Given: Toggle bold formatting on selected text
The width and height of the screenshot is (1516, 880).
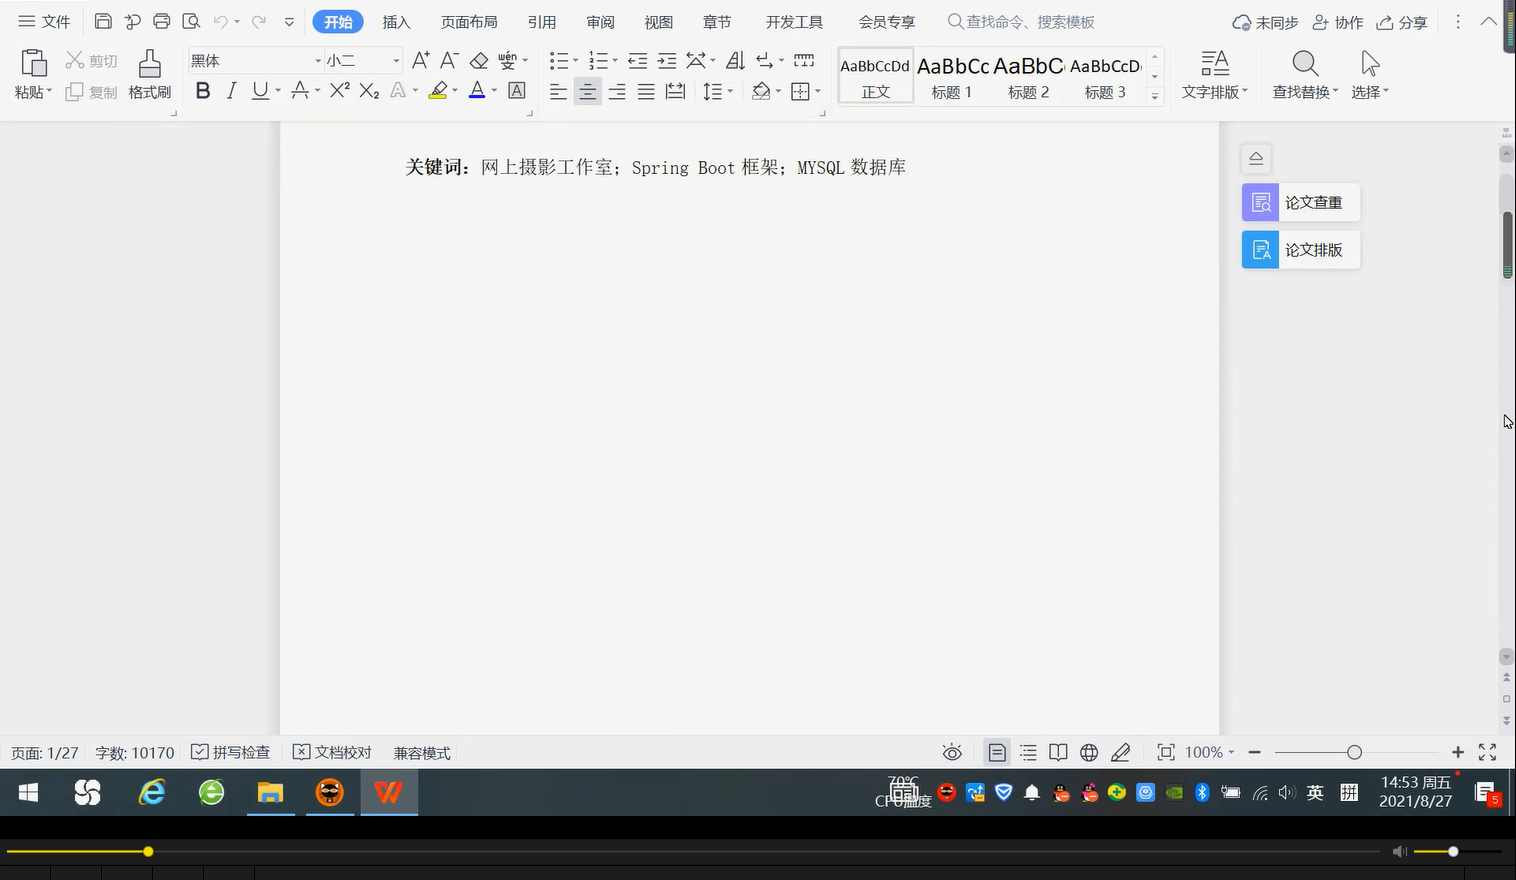Looking at the screenshot, I should tap(203, 91).
